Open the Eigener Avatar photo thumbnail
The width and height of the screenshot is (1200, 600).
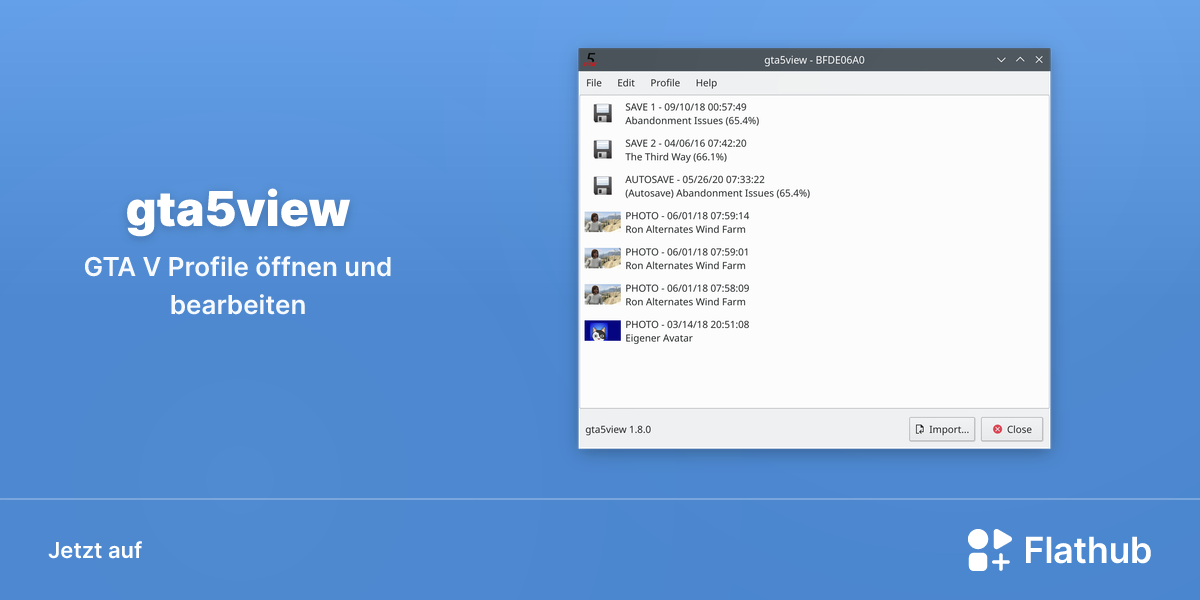(602, 330)
